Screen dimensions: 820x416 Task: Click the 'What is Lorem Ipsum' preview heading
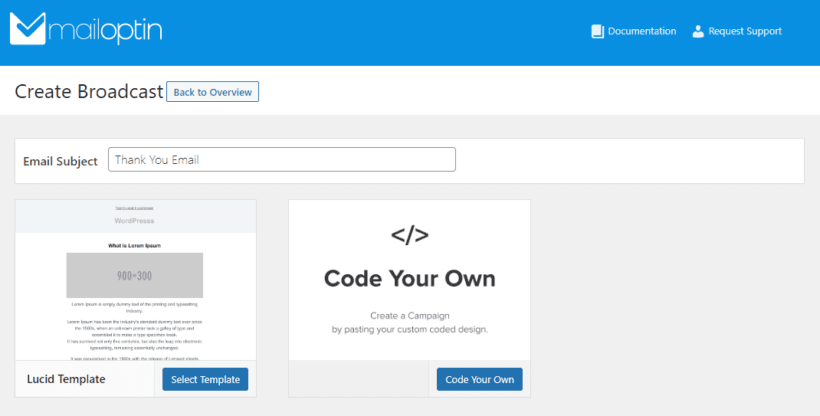tap(135, 245)
